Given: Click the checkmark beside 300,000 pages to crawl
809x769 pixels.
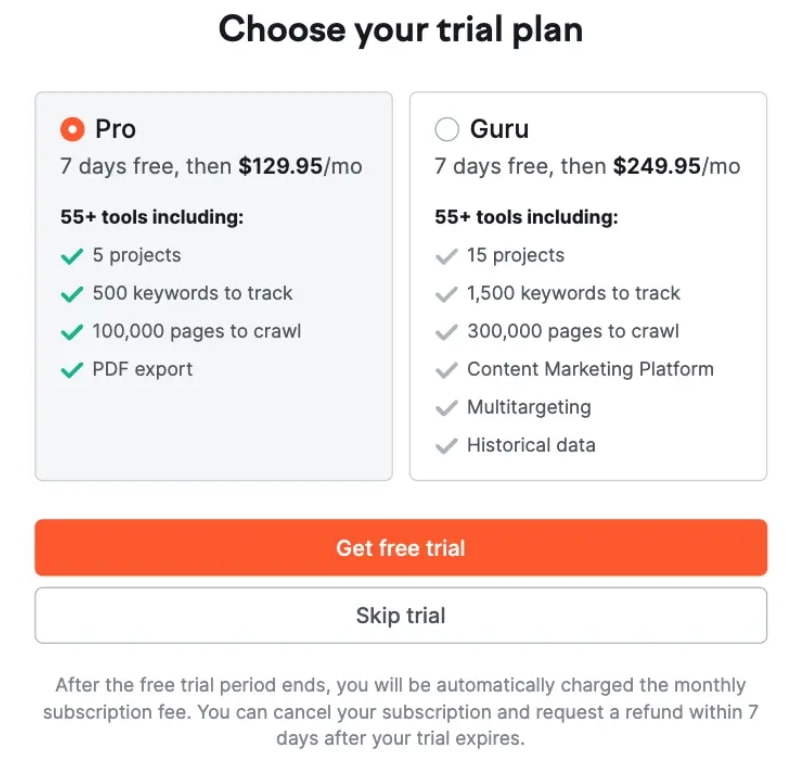Looking at the screenshot, I should tap(447, 331).
